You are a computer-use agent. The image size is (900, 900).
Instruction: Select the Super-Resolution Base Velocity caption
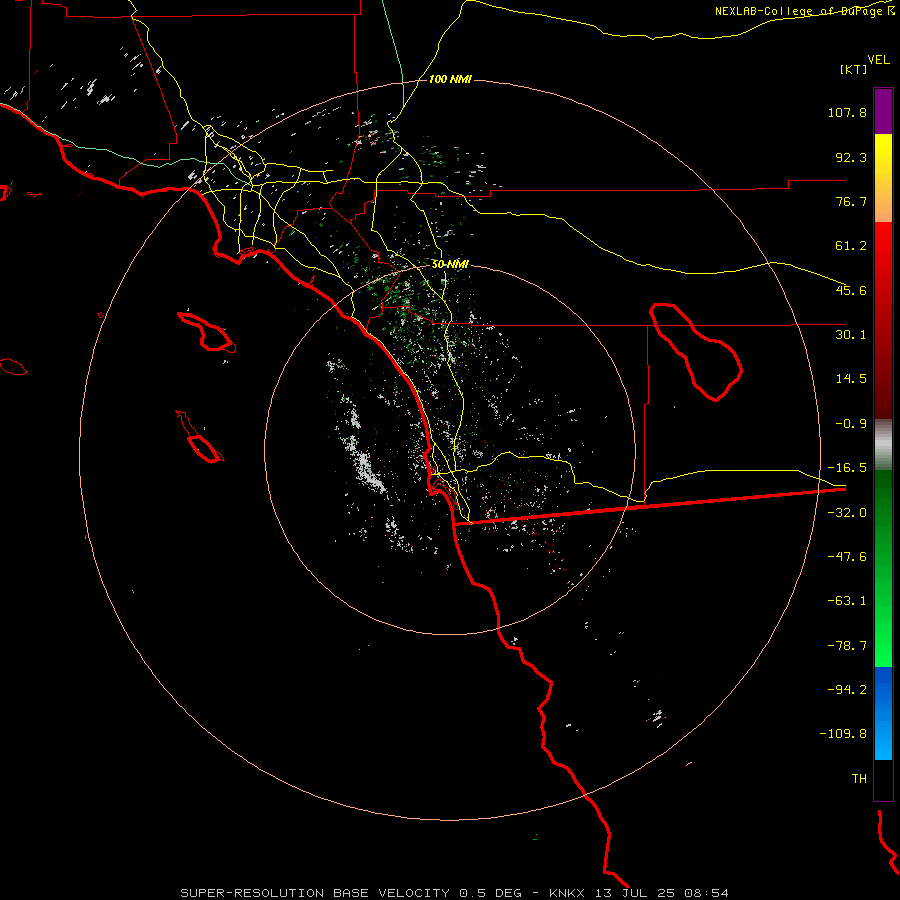point(455,893)
